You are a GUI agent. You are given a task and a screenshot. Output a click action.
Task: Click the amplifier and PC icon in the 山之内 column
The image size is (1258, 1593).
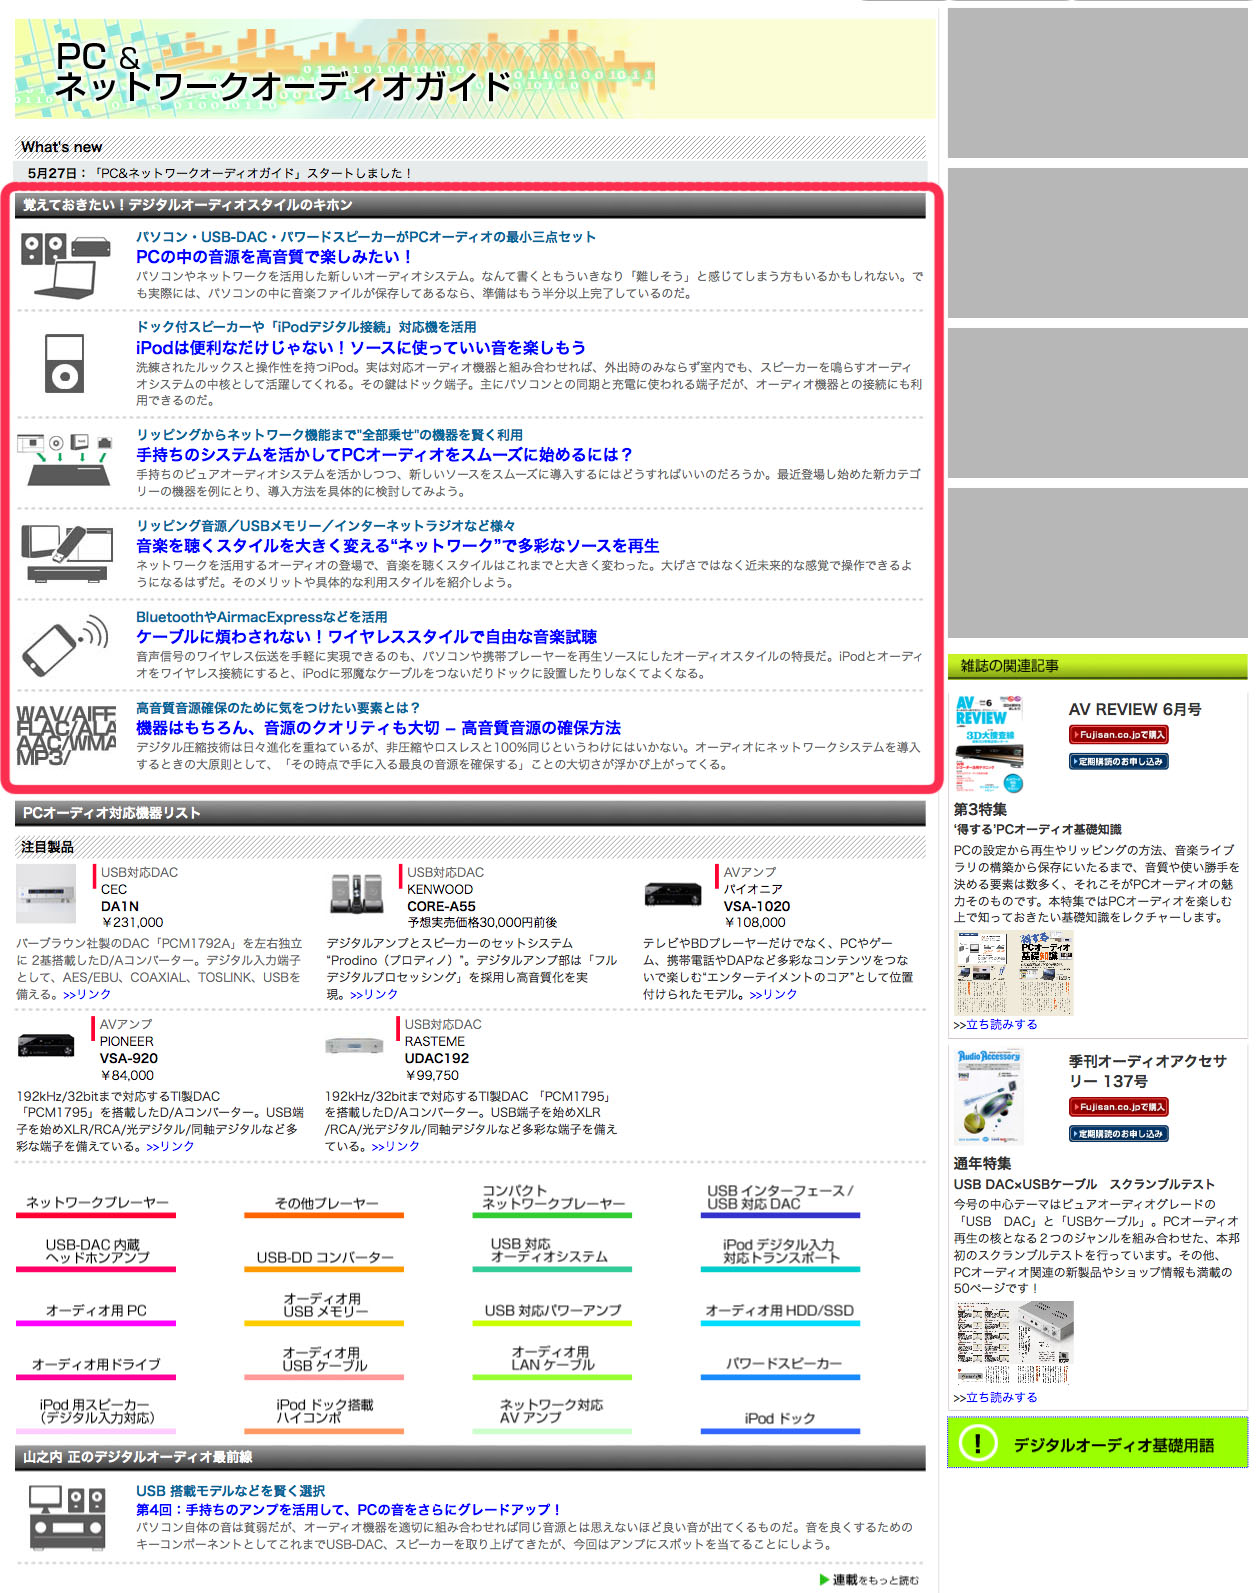click(x=67, y=1516)
